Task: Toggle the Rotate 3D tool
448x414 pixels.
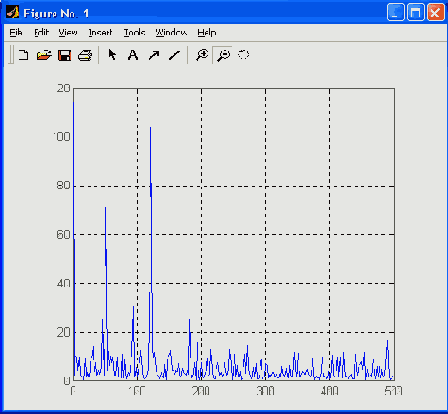Action: (x=243, y=54)
